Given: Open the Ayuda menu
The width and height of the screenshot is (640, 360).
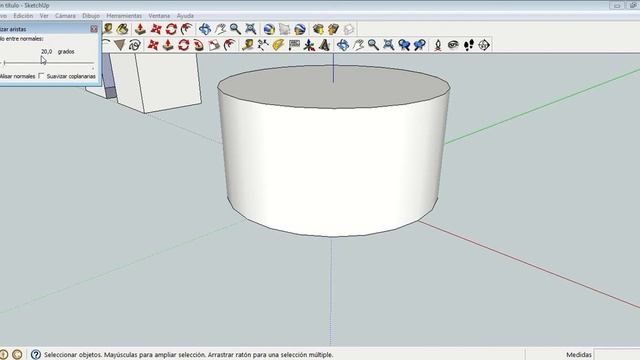Looking at the screenshot, I should (x=185, y=16).
